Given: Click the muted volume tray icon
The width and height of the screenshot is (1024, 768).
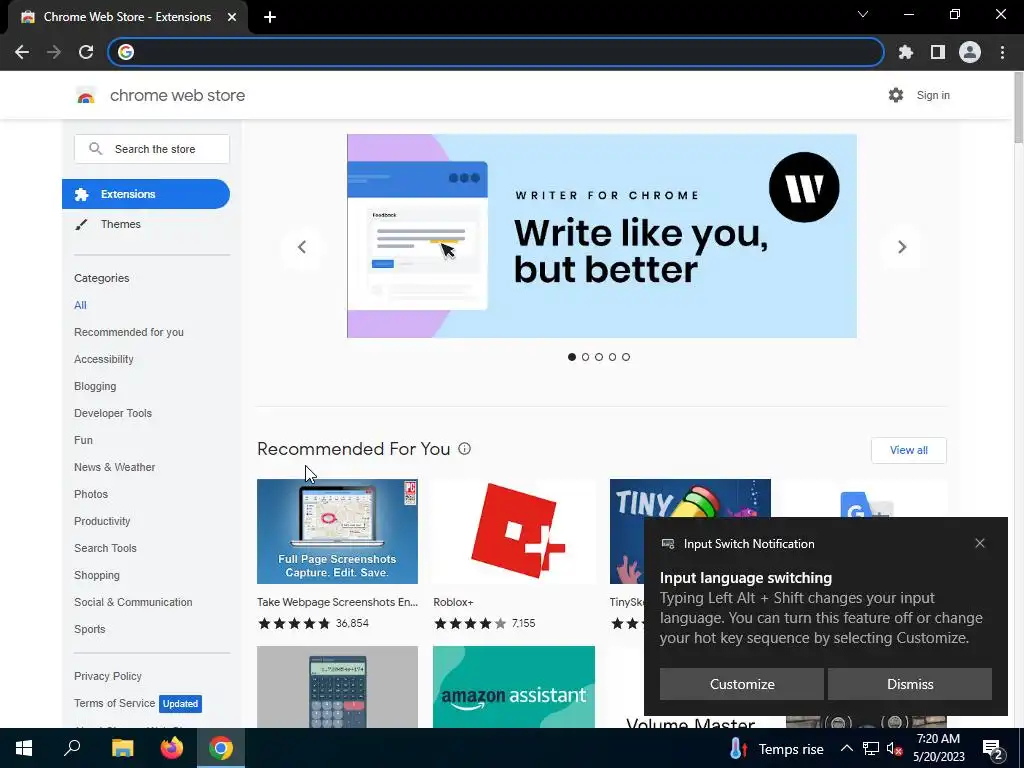Looking at the screenshot, I should 895,748.
